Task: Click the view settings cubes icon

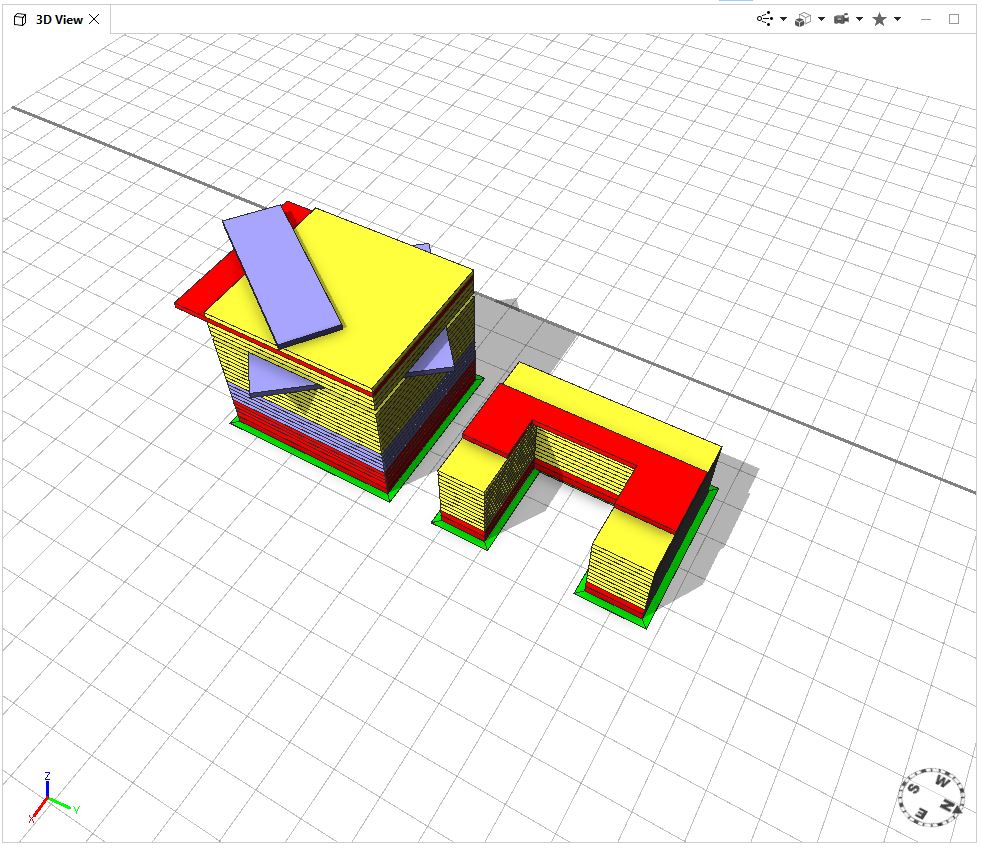Action: click(803, 20)
